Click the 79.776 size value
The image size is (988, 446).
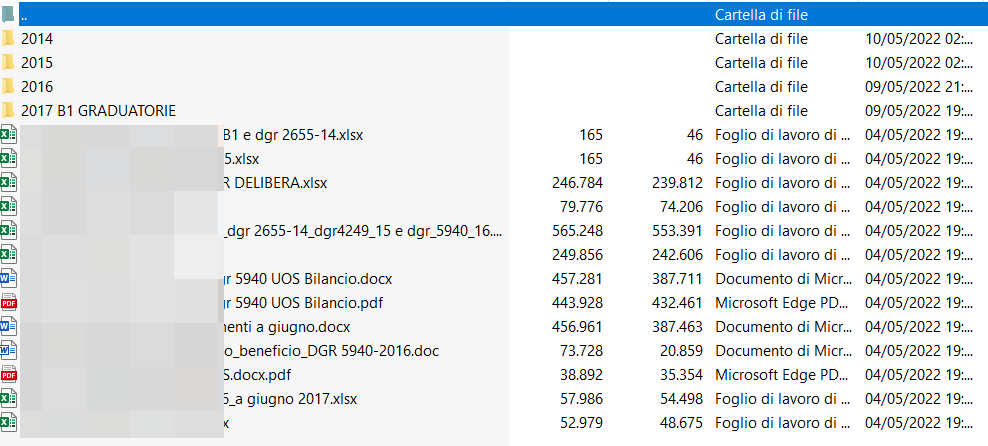581,207
